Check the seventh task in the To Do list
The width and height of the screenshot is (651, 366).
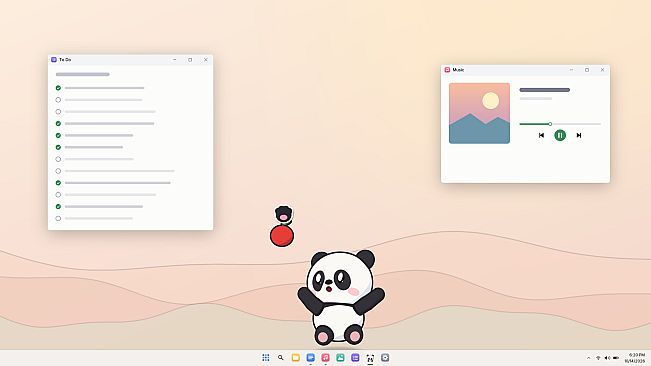[x=58, y=159]
